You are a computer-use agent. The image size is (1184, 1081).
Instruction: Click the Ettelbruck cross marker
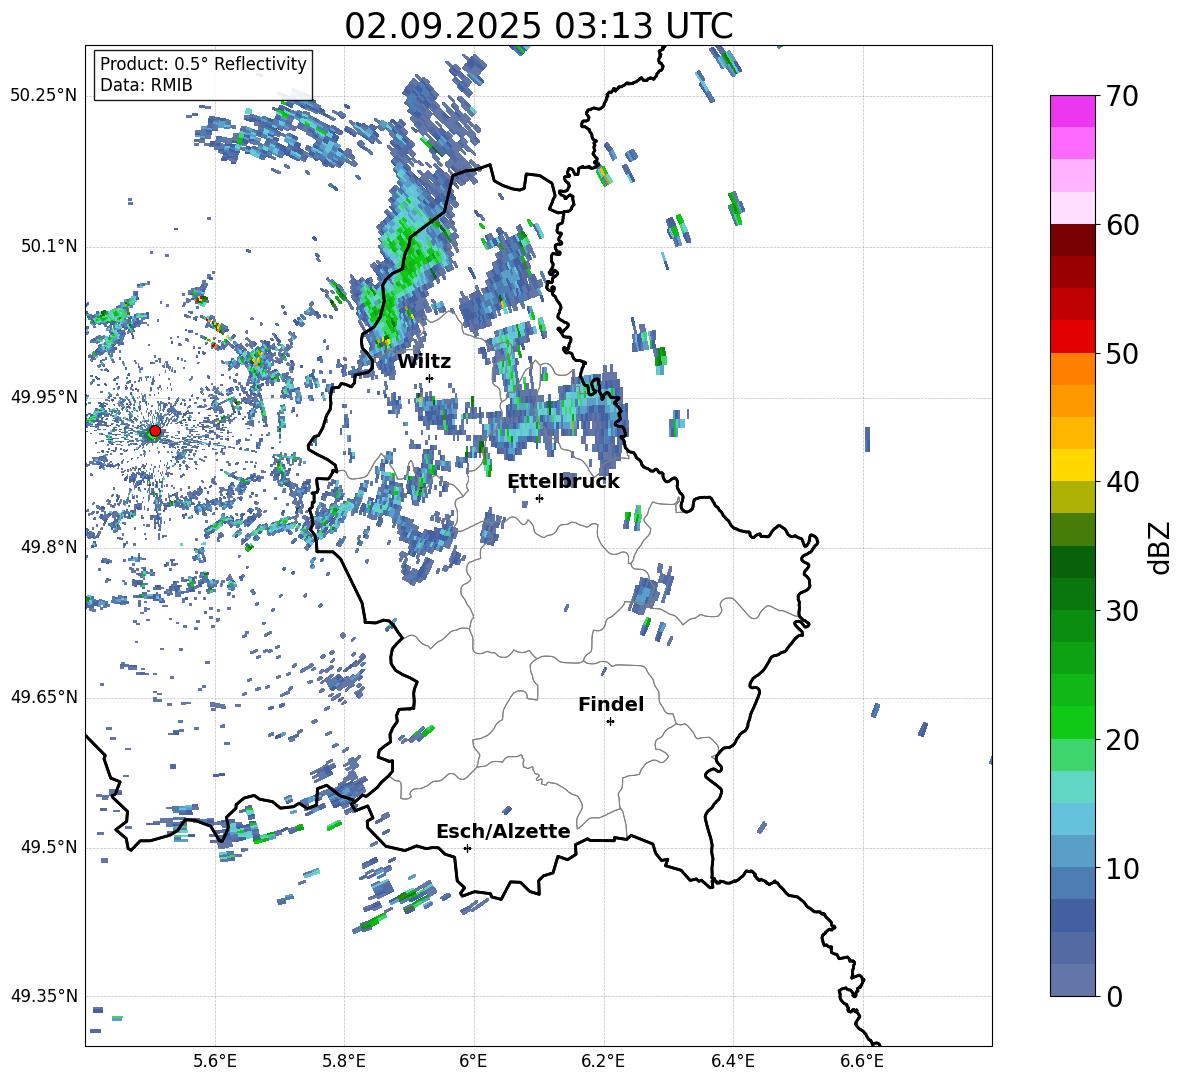(x=539, y=498)
